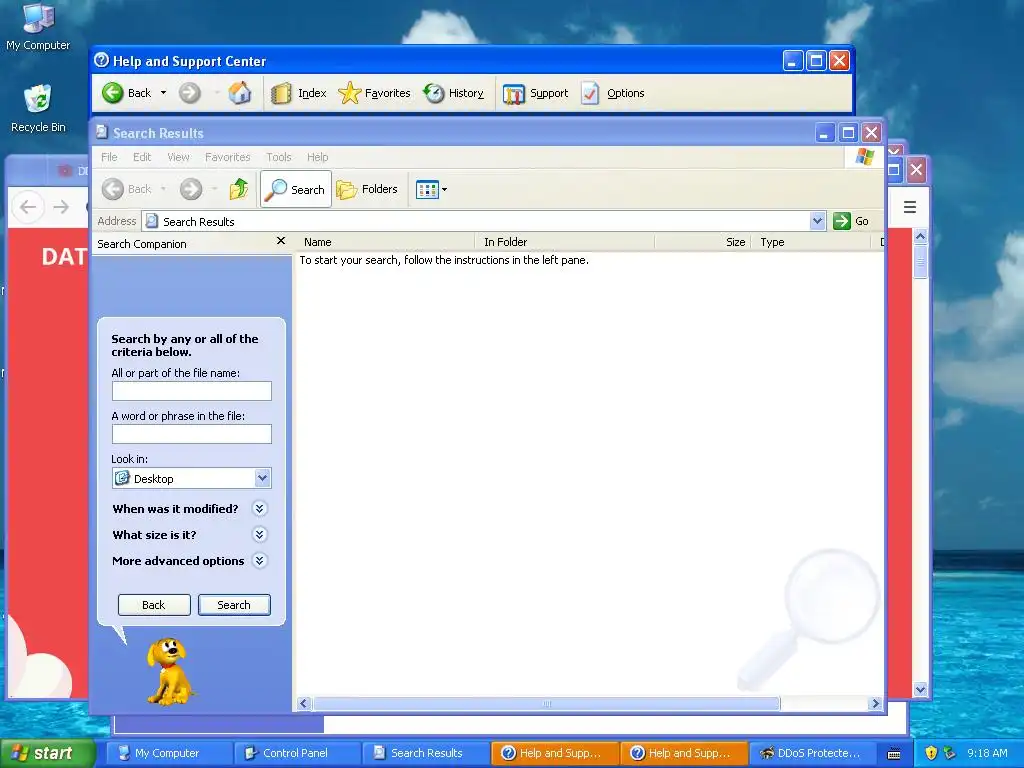Image resolution: width=1024 pixels, height=768 pixels.
Task: Click browser window scroll up arrow
Action: 920,236
